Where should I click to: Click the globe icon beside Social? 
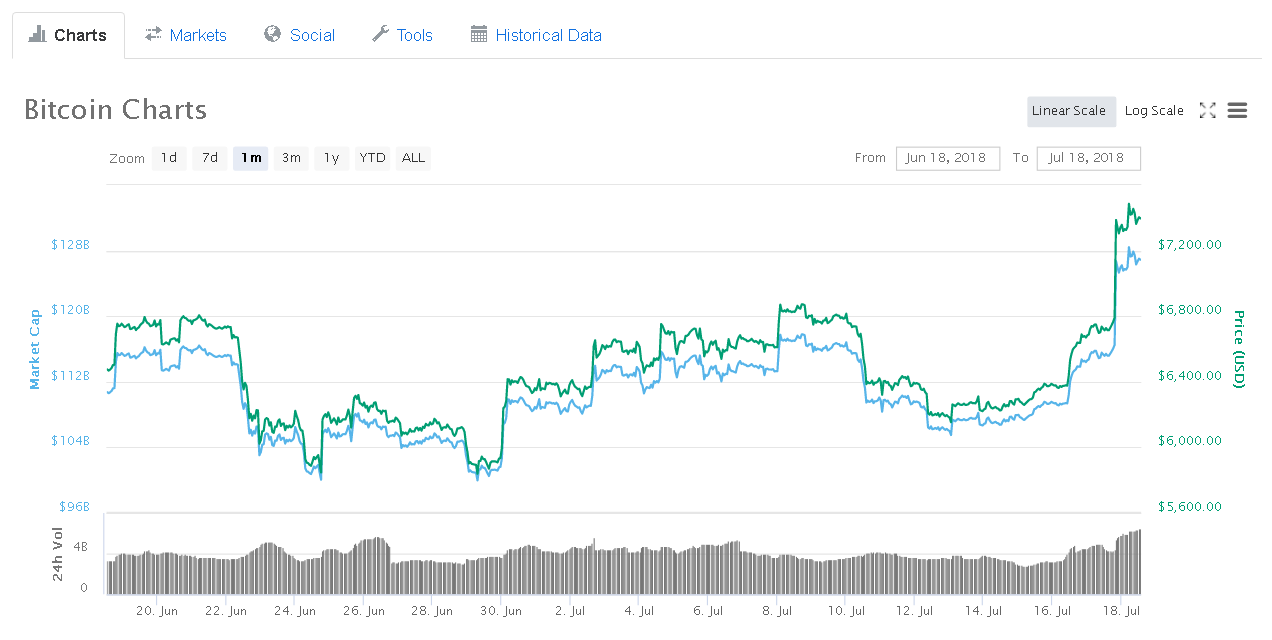pos(273,35)
